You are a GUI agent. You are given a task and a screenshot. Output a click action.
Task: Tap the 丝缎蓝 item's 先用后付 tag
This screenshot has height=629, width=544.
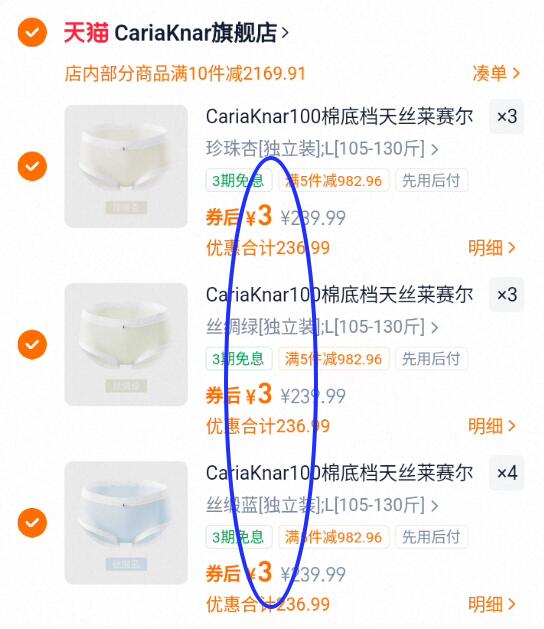point(431,537)
